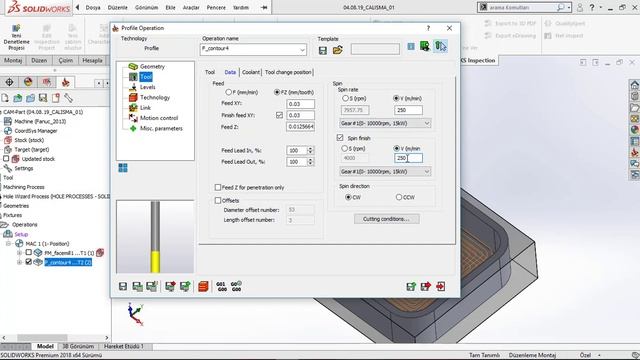
Task: Click the Load template folder icon
Action: [338, 50]
